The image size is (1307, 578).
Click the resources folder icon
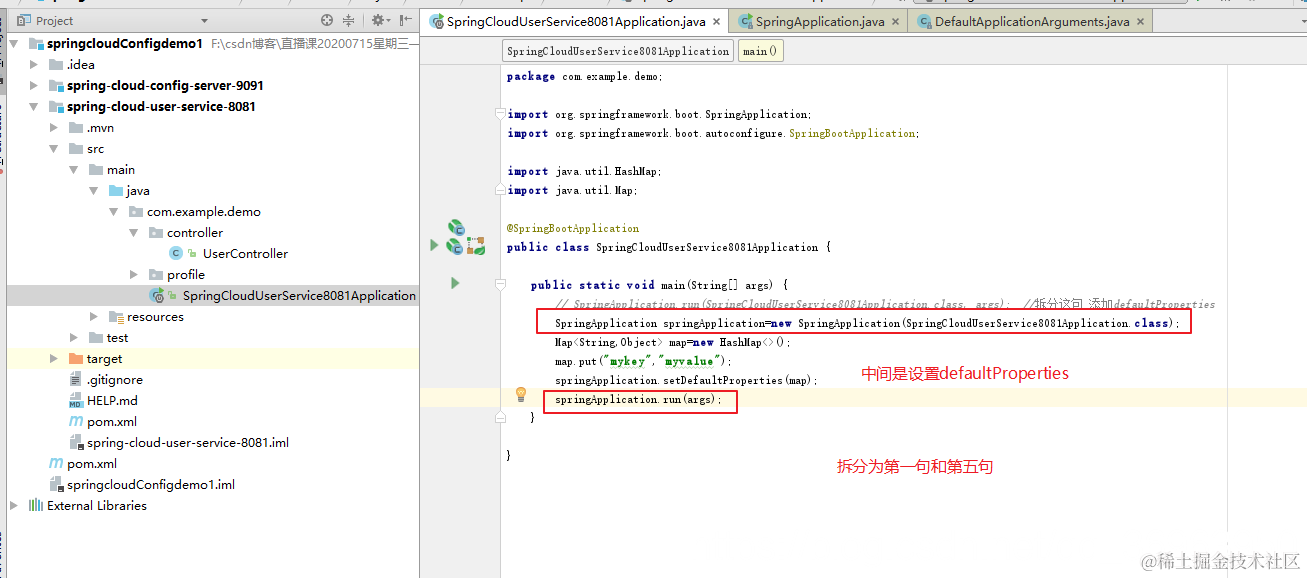pyautogui.click(x=116, y=316)
